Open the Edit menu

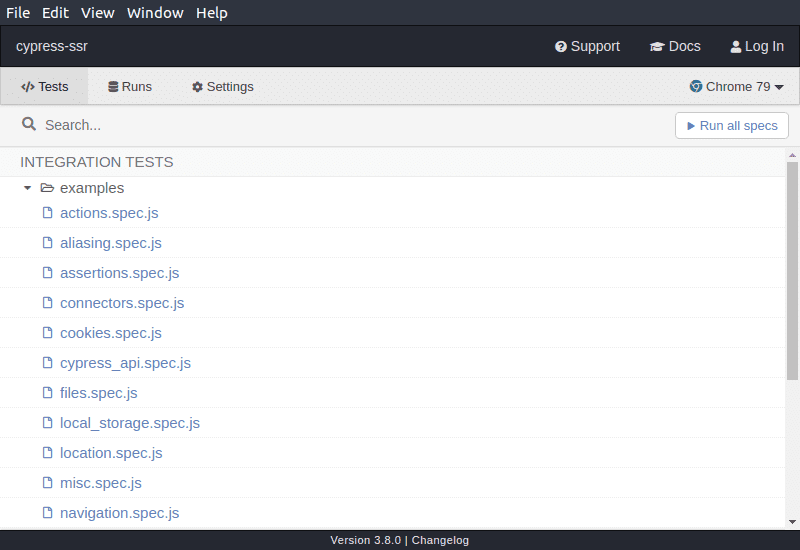pos(55,13)
